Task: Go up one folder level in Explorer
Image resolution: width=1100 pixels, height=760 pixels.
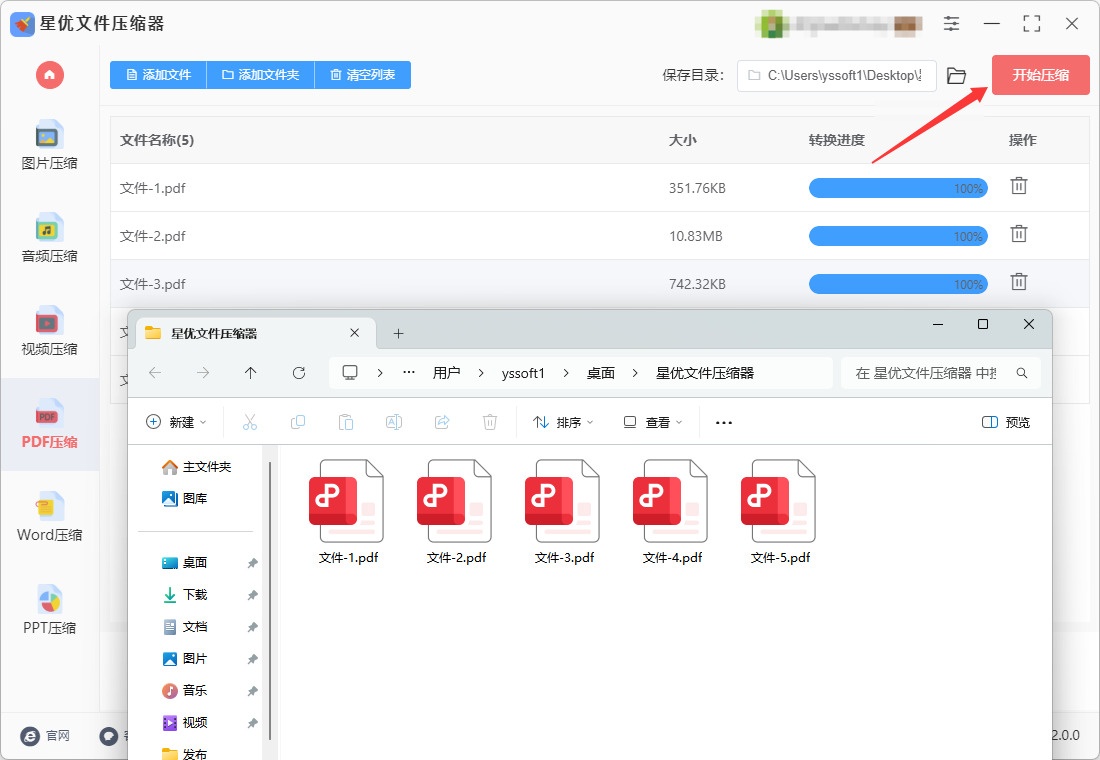Action: (250, 373)
